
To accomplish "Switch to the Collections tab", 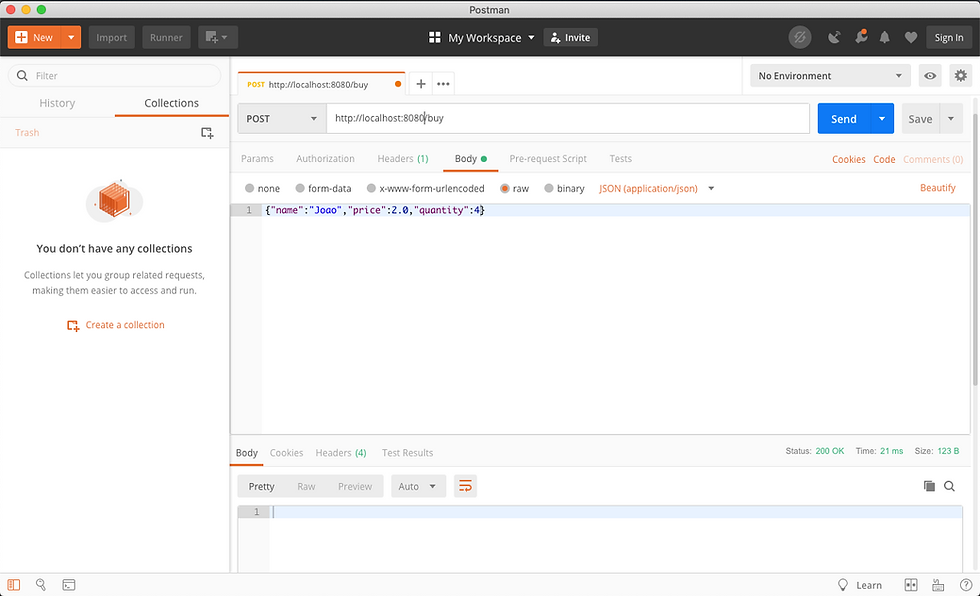I will pyautogui.click(x=171, y=103).
